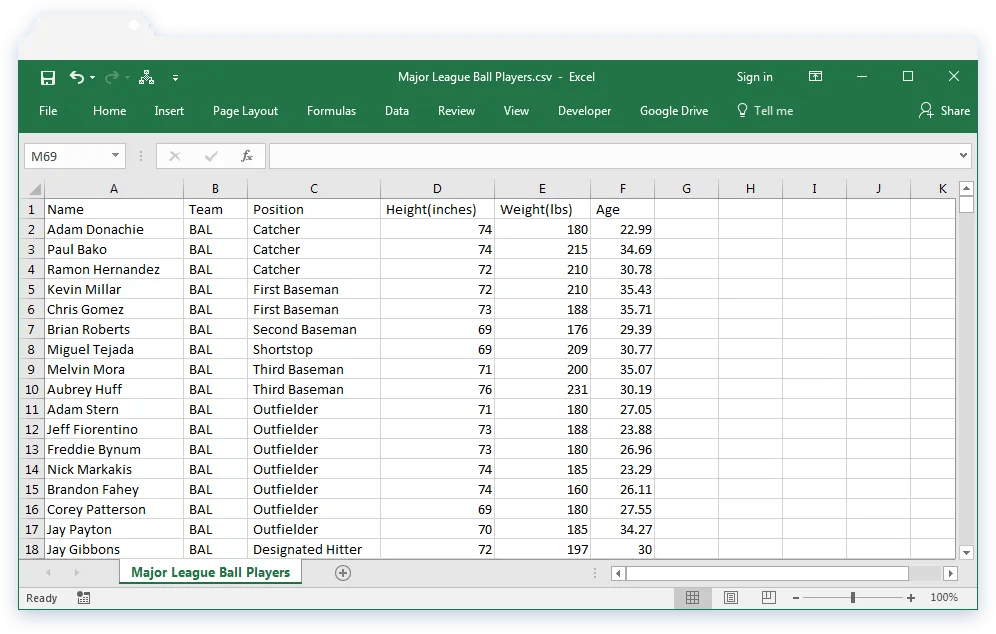Open the Undo history dropdown arrow

point(93,78)
